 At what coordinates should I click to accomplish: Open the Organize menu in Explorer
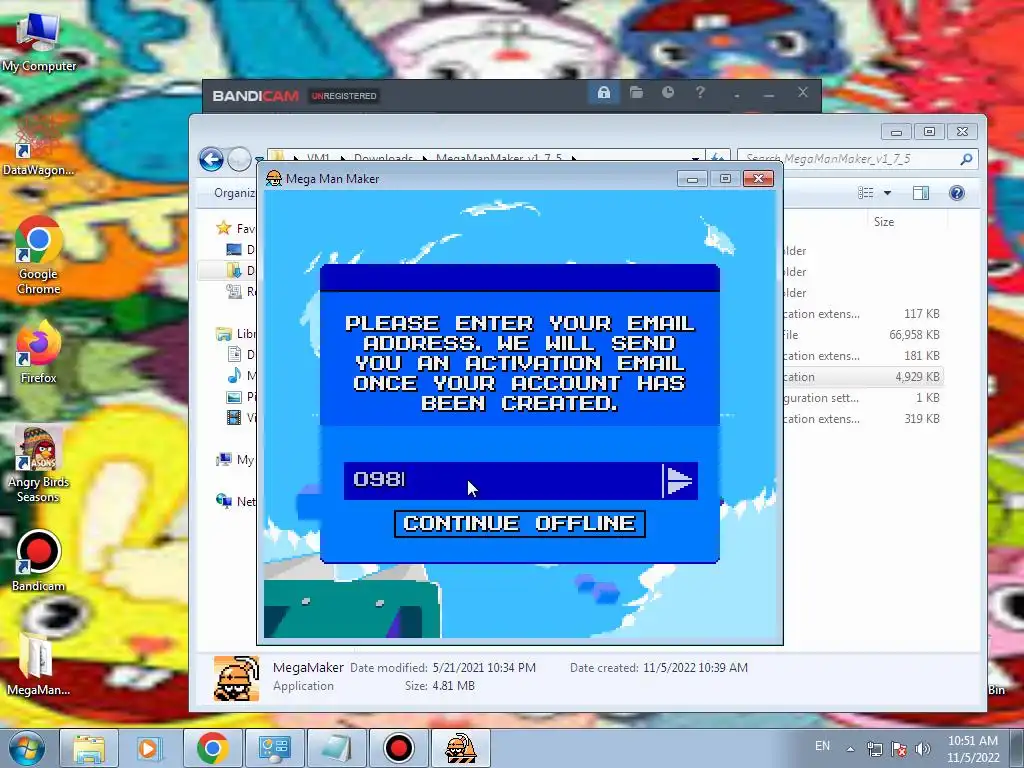coord(234,193)
